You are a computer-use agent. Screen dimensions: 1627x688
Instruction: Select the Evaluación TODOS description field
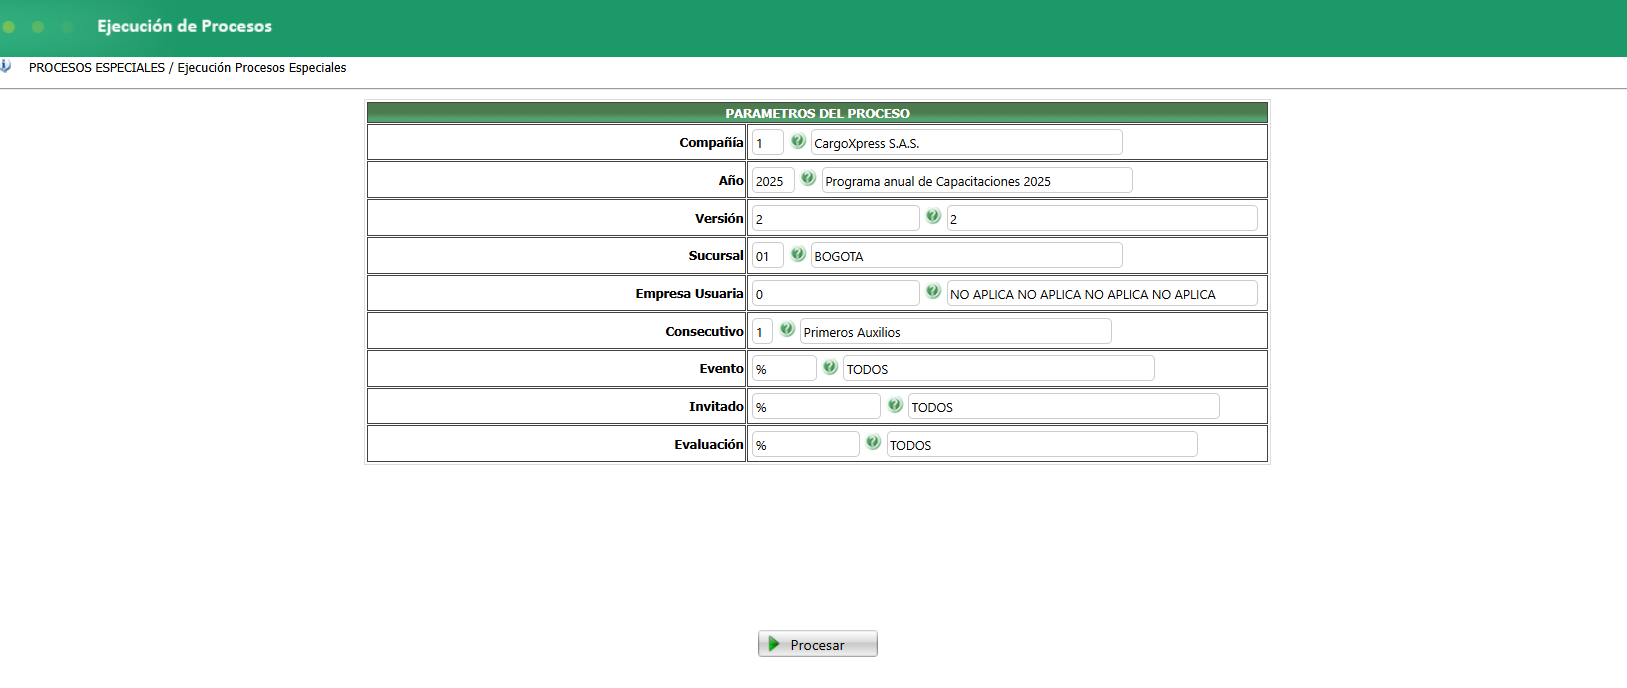click(x=1042, y=444)
